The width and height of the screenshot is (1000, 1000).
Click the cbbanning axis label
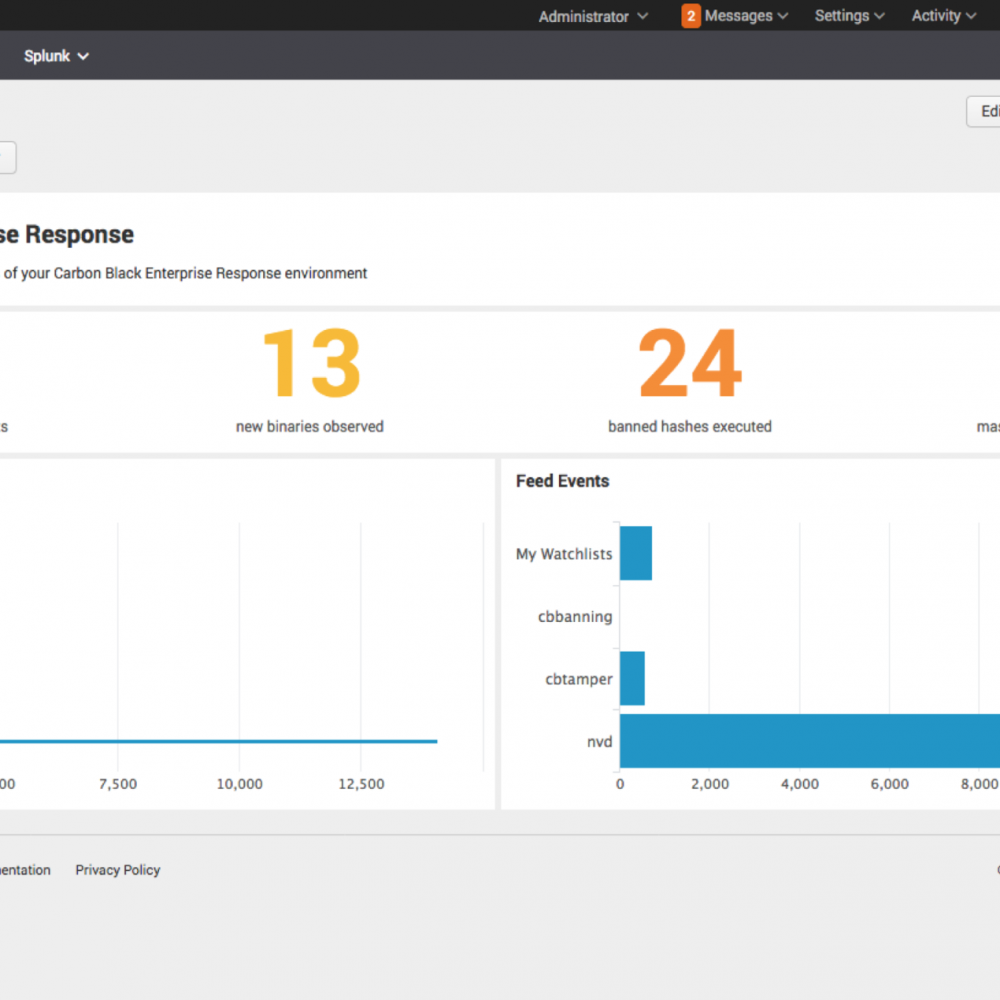[x=575, y=617]
